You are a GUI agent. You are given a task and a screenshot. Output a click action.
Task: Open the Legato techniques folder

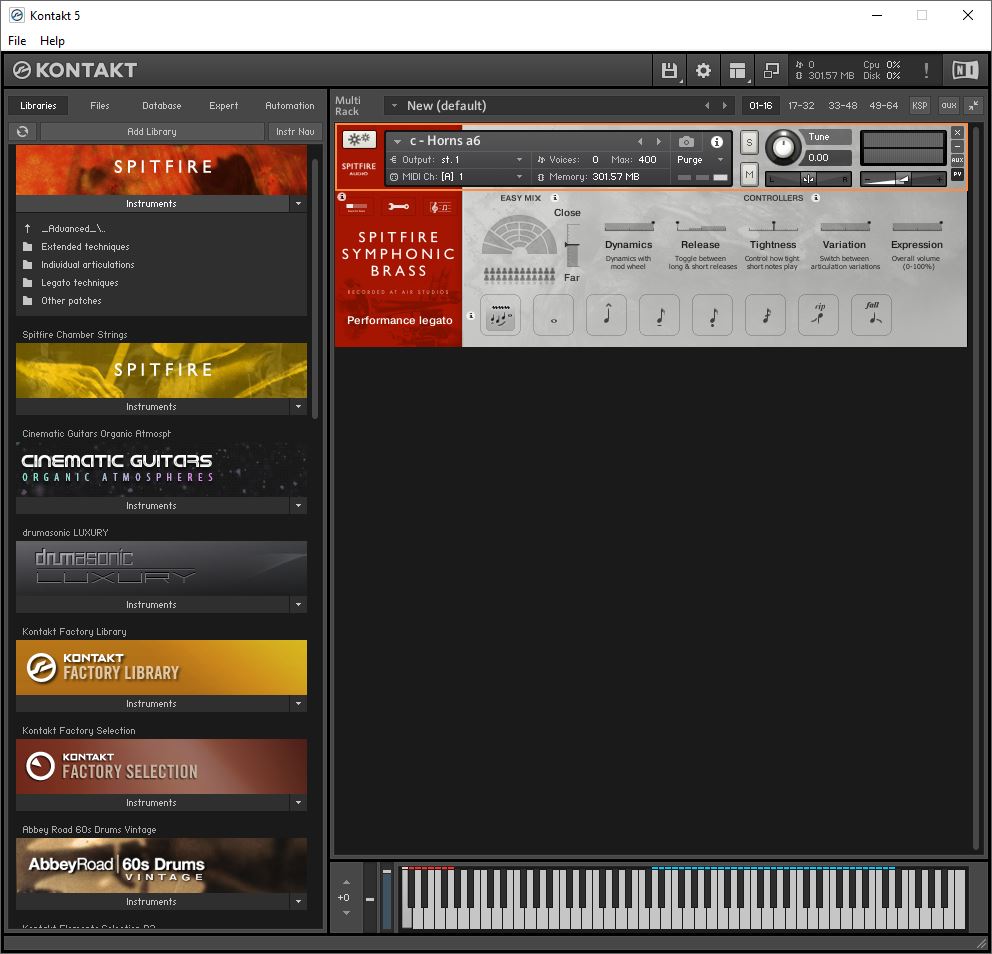pyautogui.click(x=80, y=283)
